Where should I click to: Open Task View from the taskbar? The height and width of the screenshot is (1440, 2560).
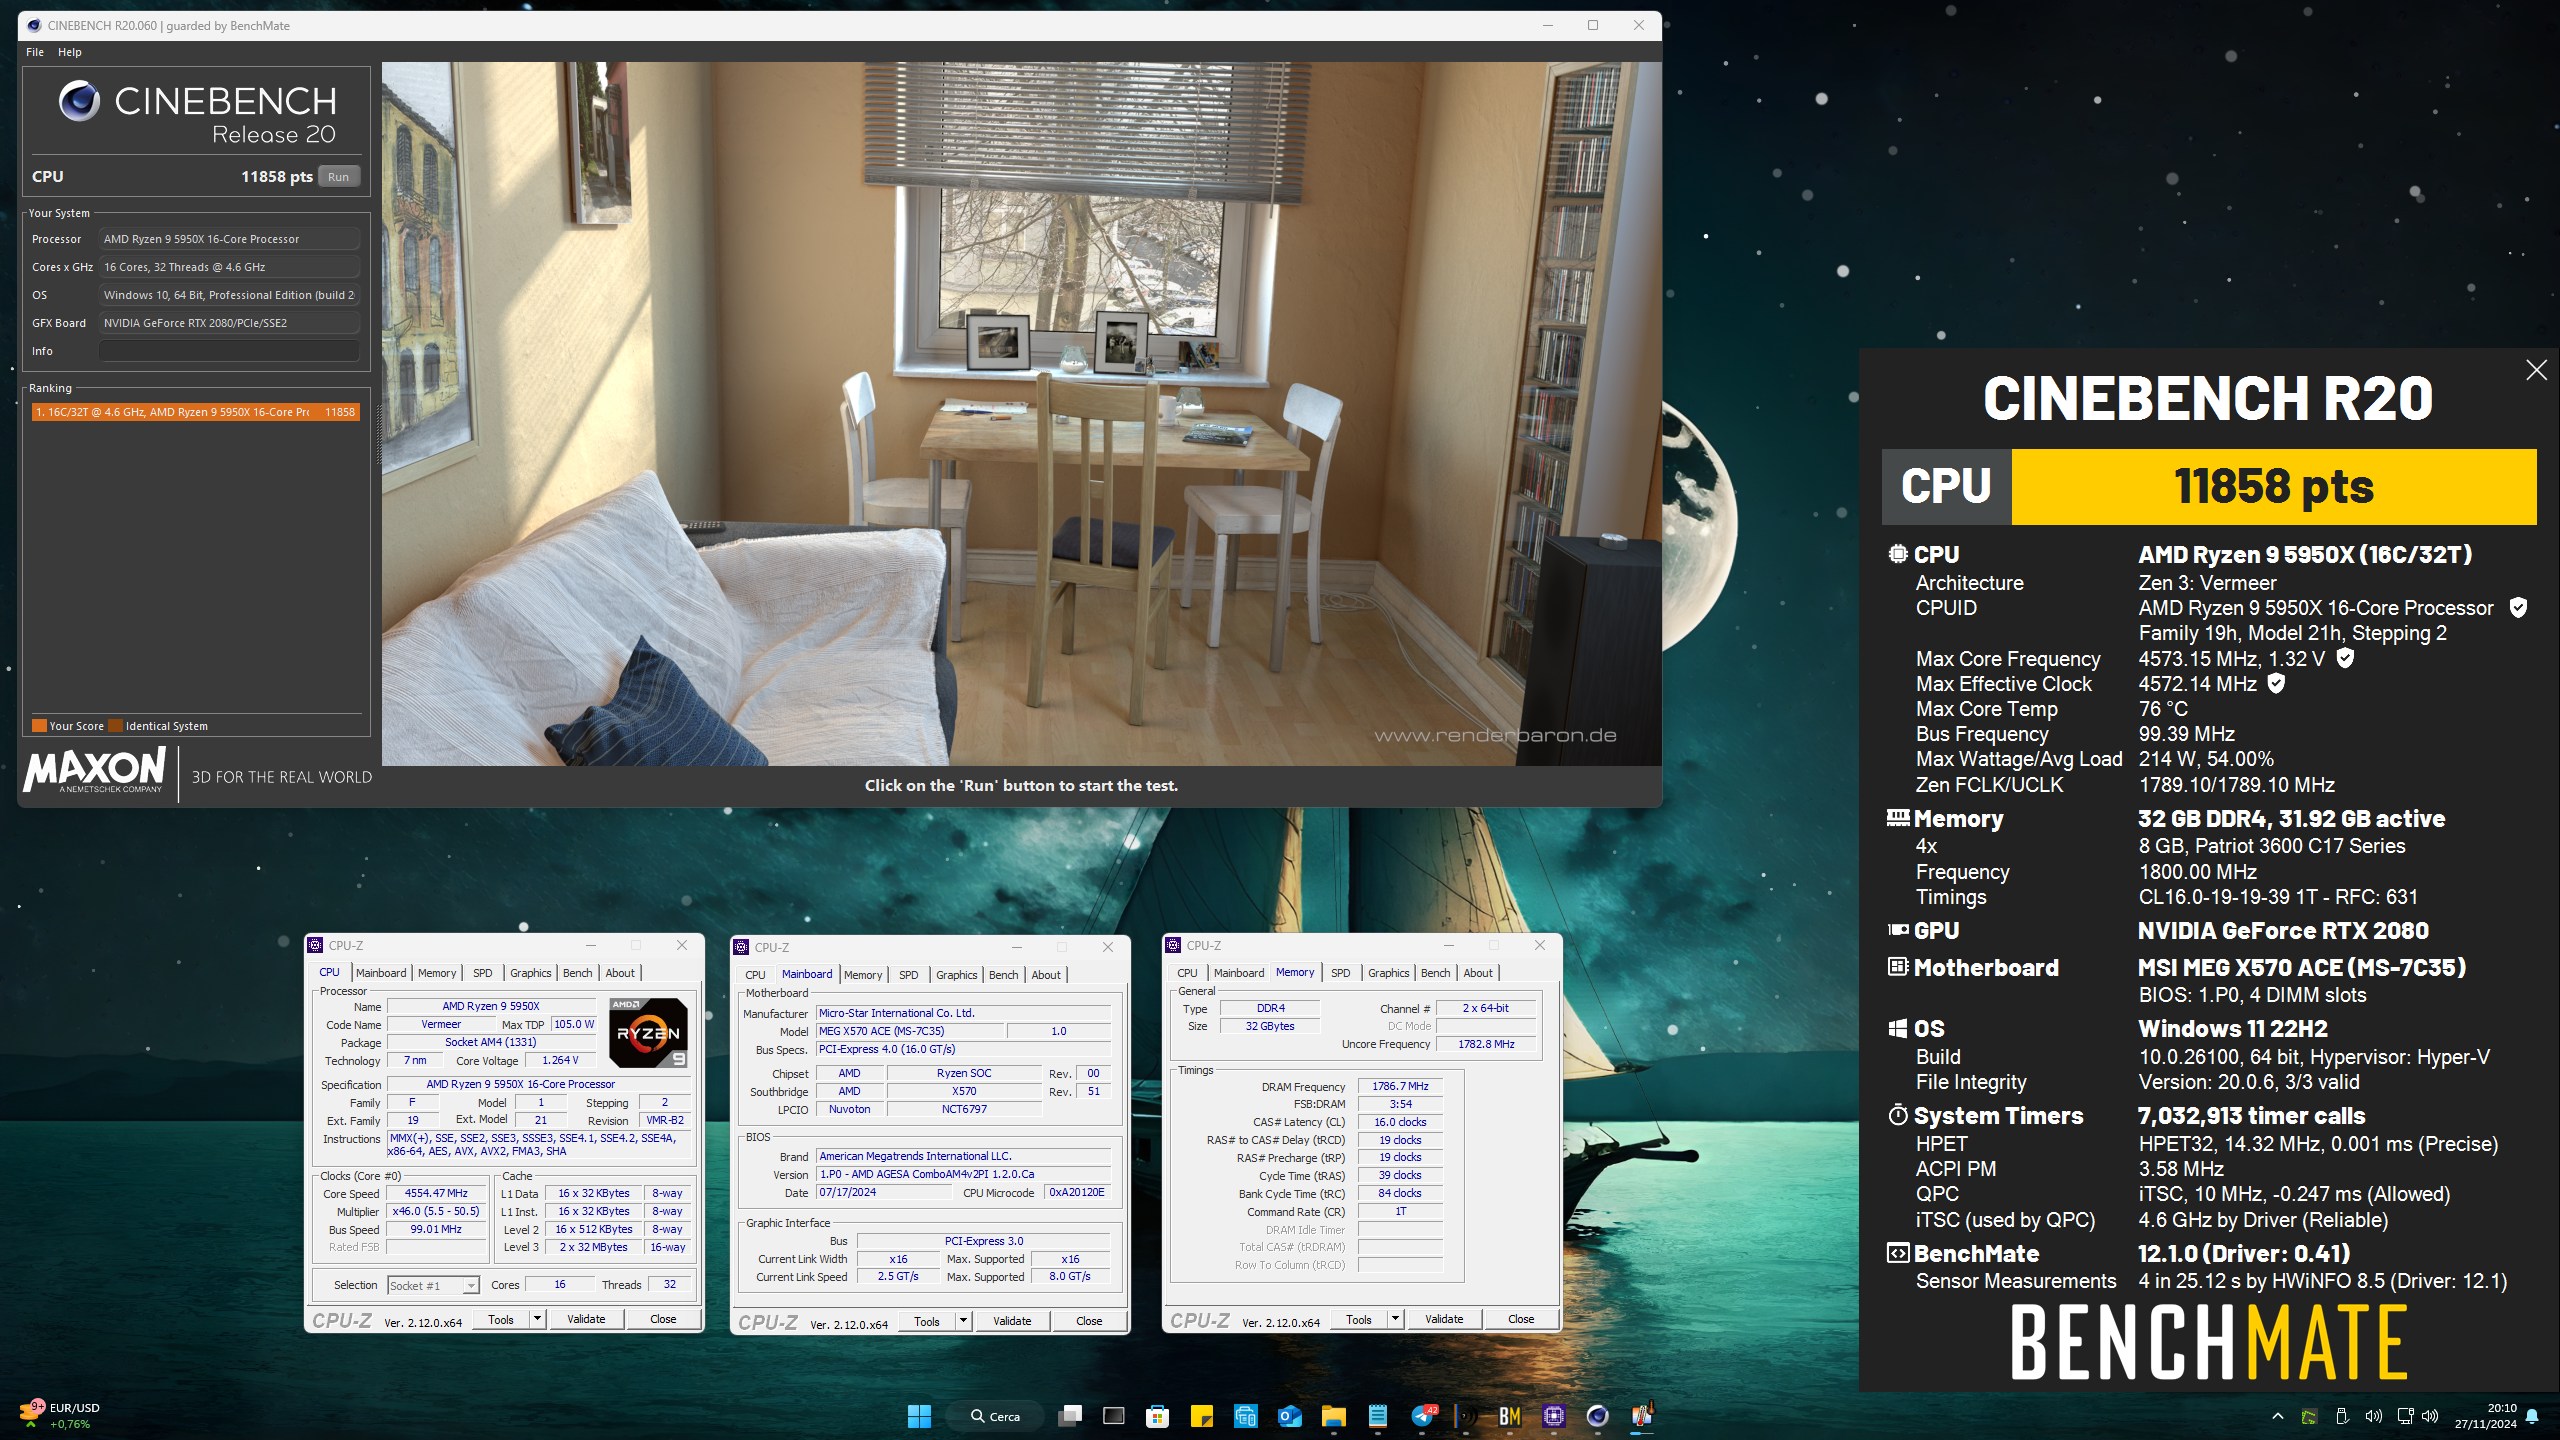(1070, 1416)
